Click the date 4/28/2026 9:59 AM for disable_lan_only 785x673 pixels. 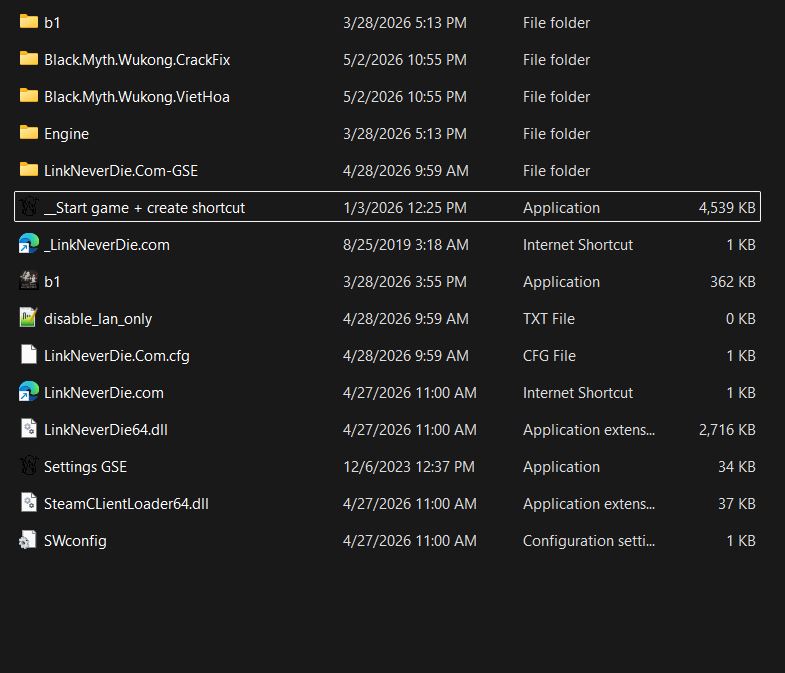click(406, 319)
